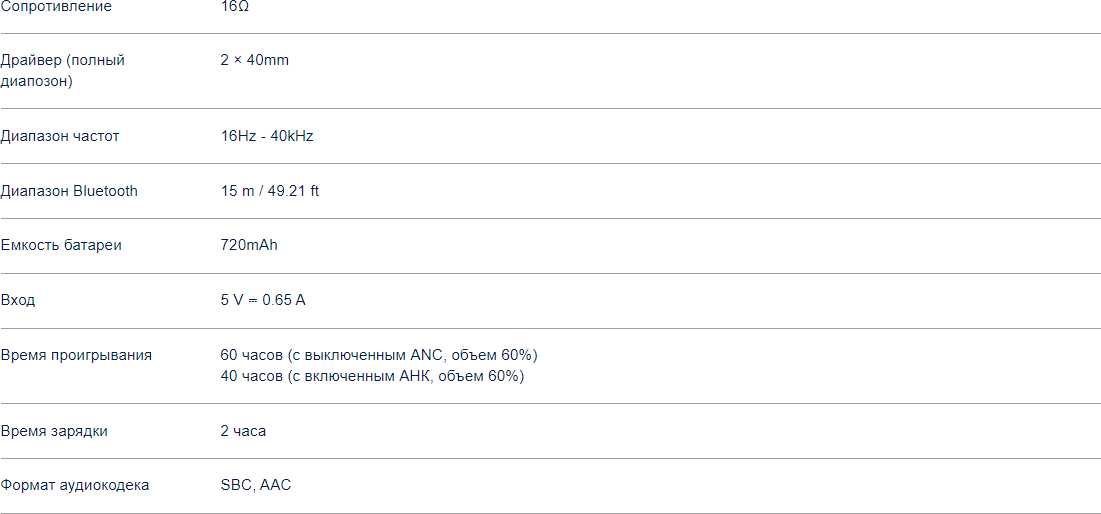The height and width of the screenshot is (514, 1101).
Task: Select the 60 часов playback line
Action: pos(379,355)
